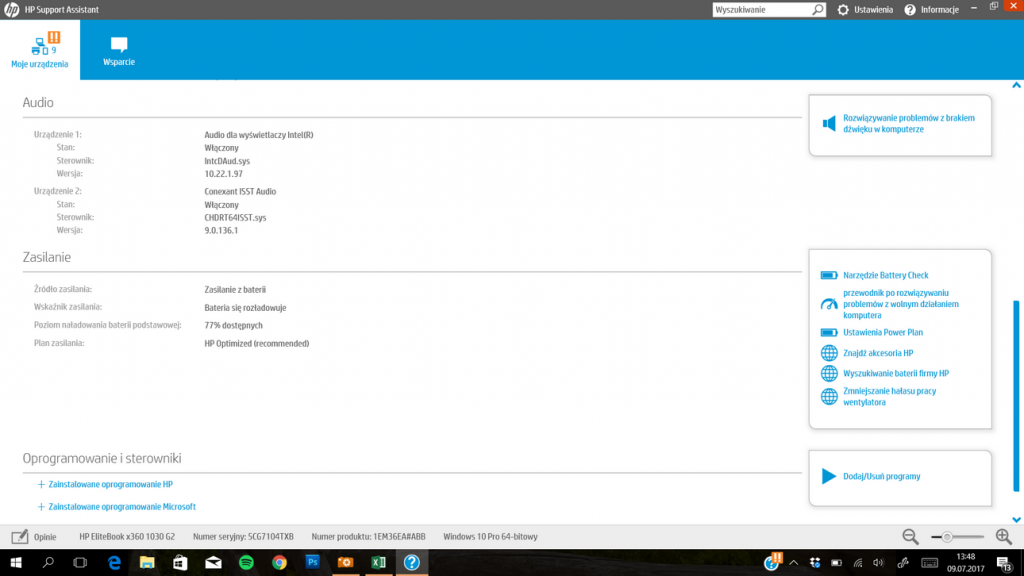Expand Zainstalowane oprogramowanie HP
Viewport: 1024px width, 576px height.
coord(41,484)
